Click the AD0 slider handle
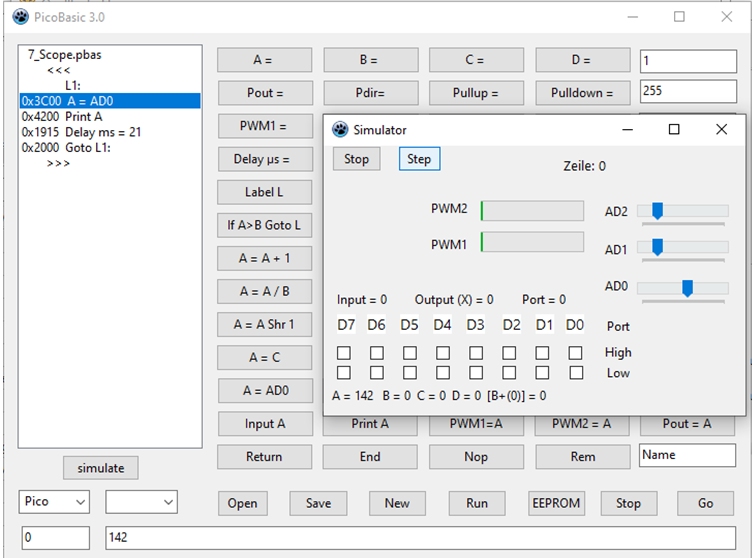 coord(688,288)
